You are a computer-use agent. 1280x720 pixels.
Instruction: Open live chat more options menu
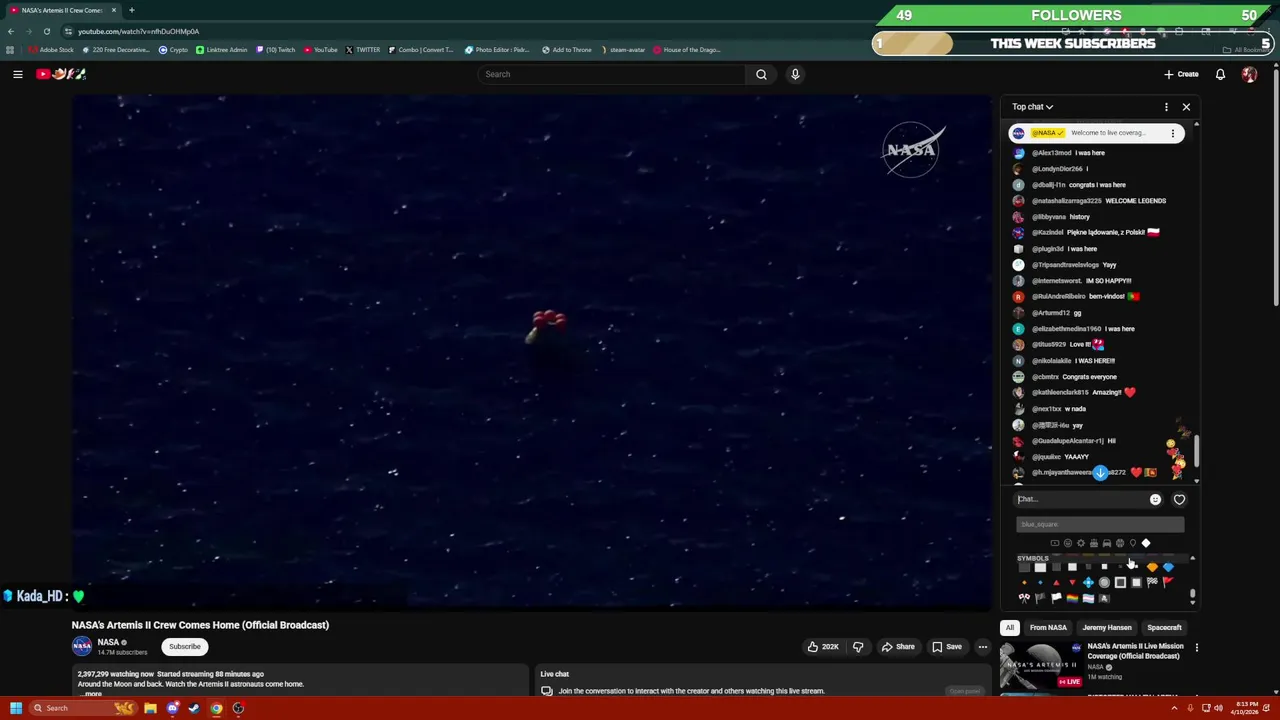(x=1166, y=107)
